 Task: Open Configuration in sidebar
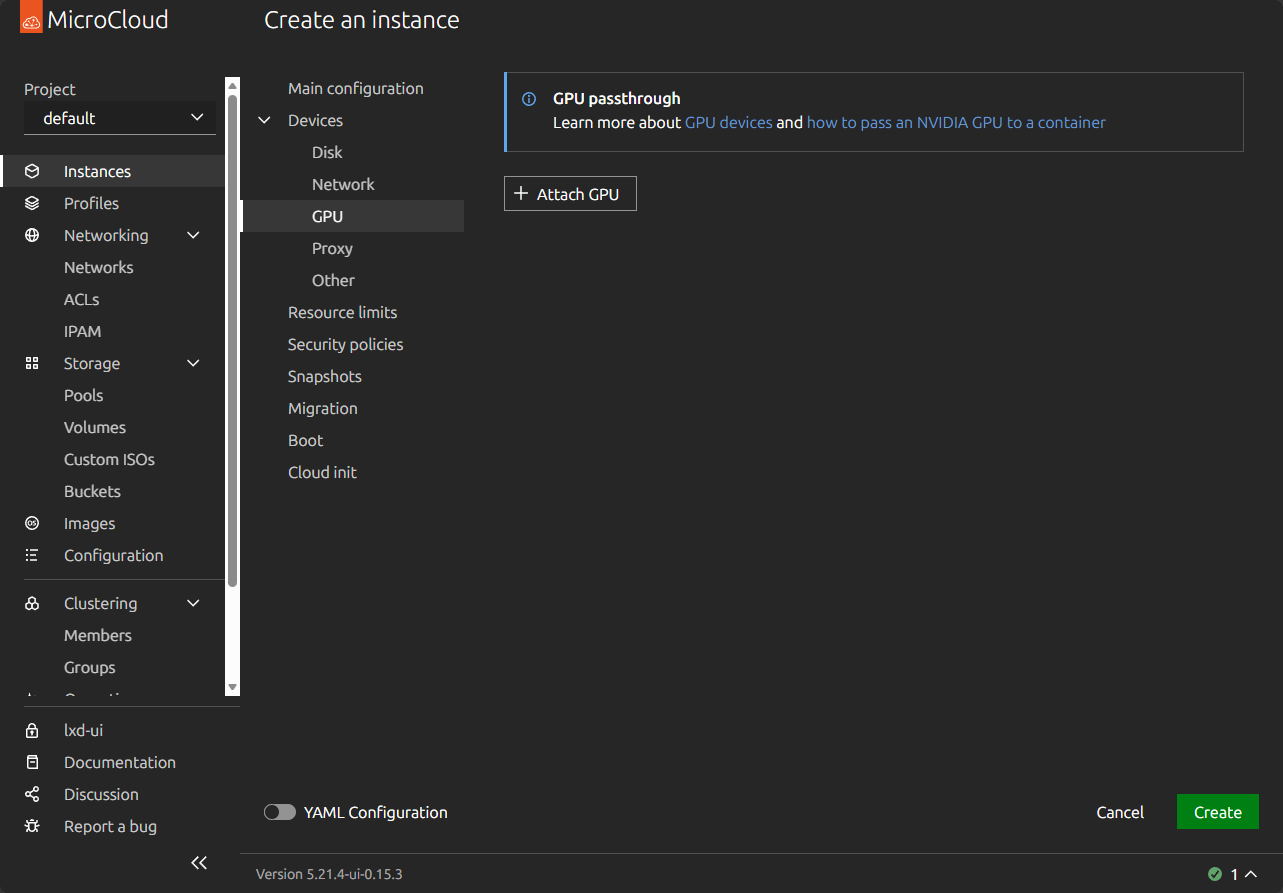tap(112, 555)
